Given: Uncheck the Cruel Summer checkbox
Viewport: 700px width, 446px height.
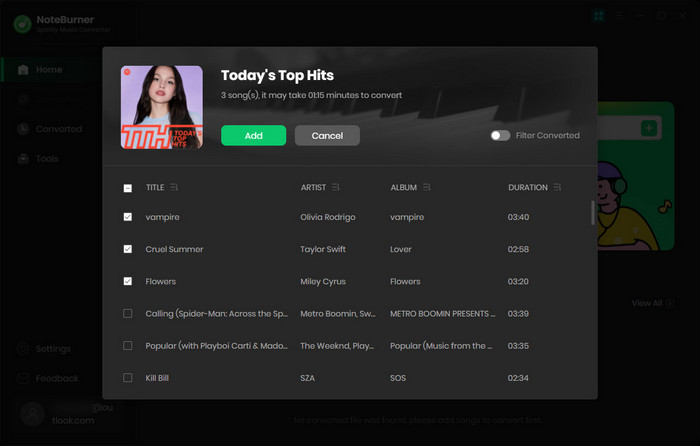Looking at the screenshot, I should 128,249.
